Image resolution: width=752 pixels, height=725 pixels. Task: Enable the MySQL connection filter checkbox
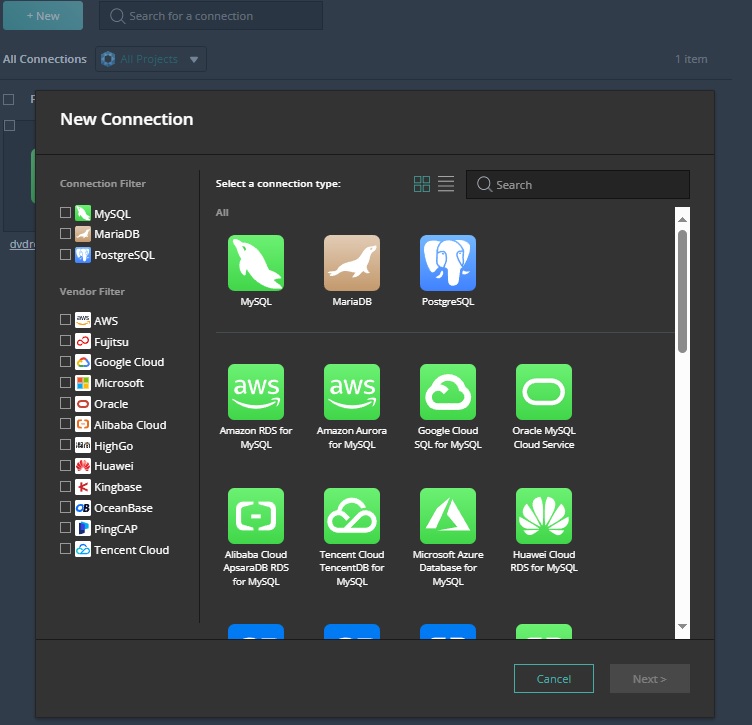coord(66,213)
